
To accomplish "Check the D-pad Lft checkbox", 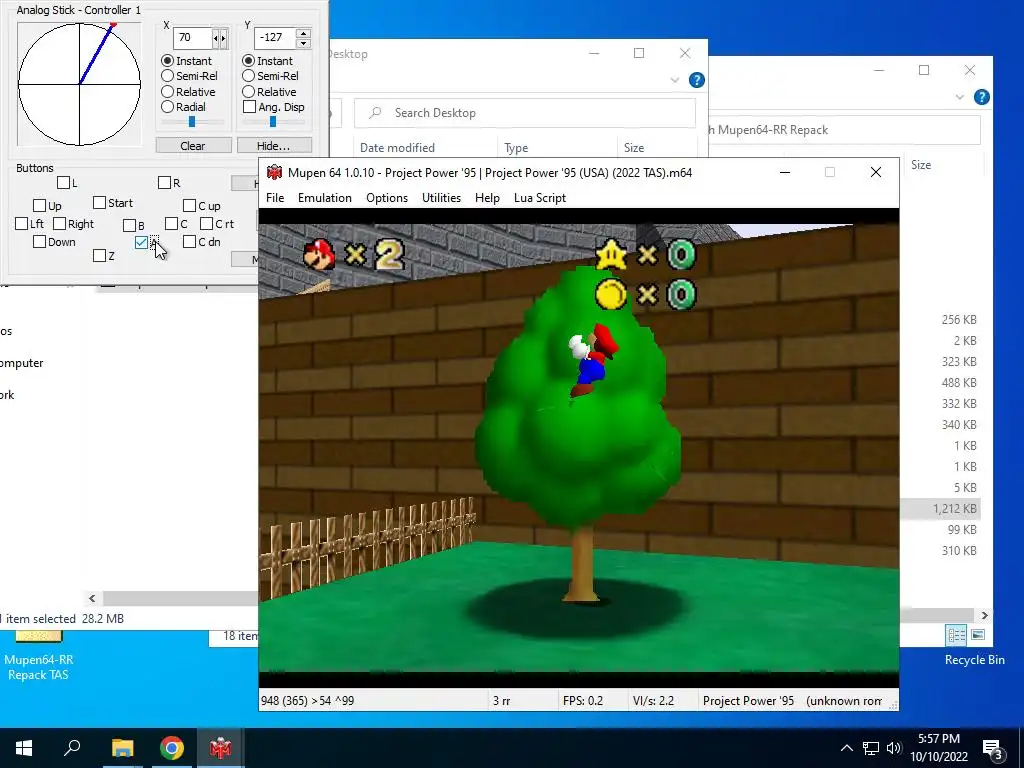I will coord(21,223).
